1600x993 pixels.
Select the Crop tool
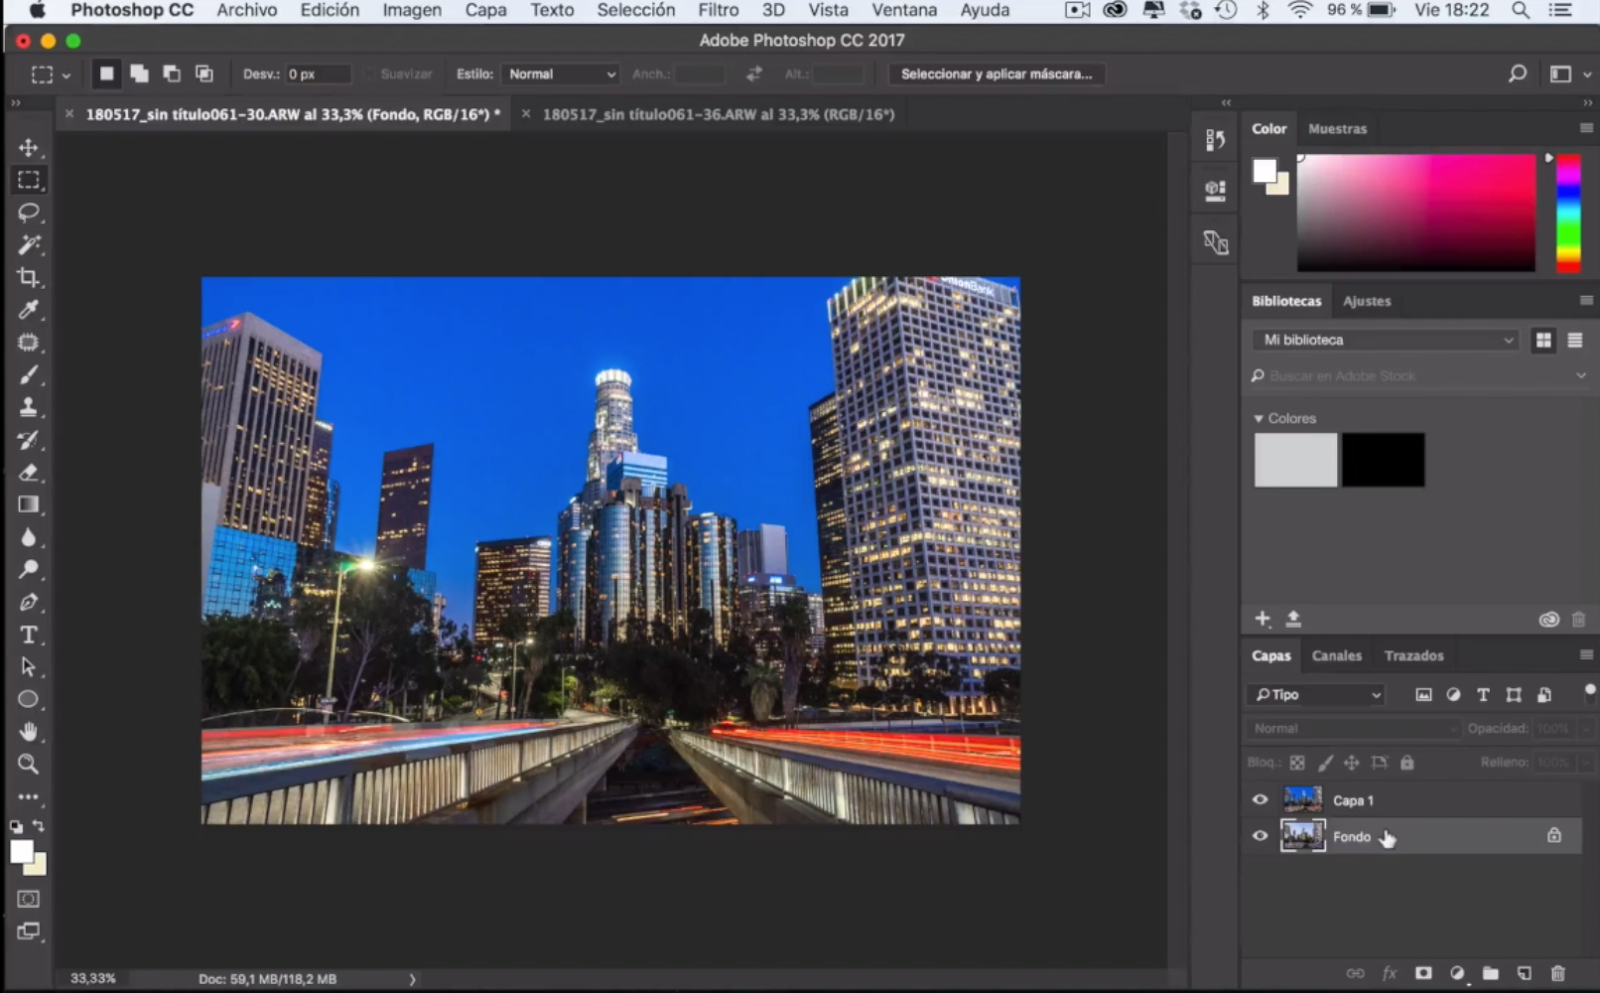[x=28, y=277]
